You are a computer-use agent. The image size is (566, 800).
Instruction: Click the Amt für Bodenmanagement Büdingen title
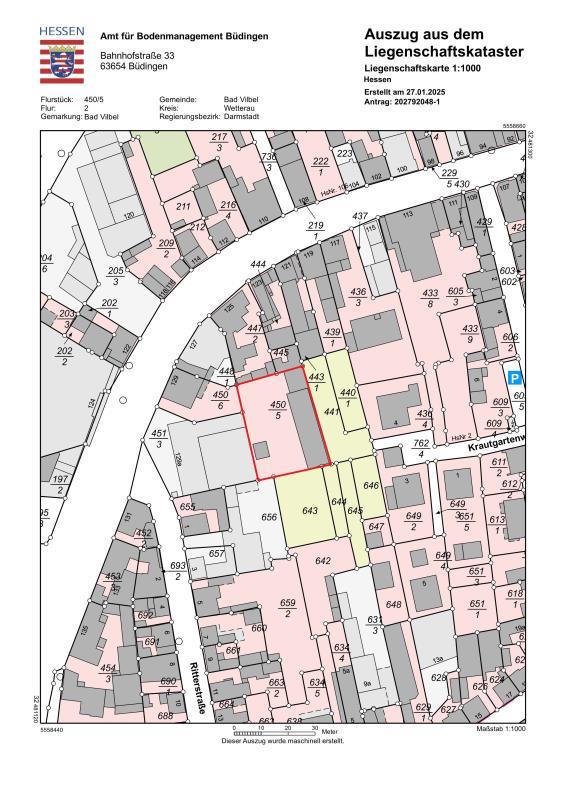[184, 36]
